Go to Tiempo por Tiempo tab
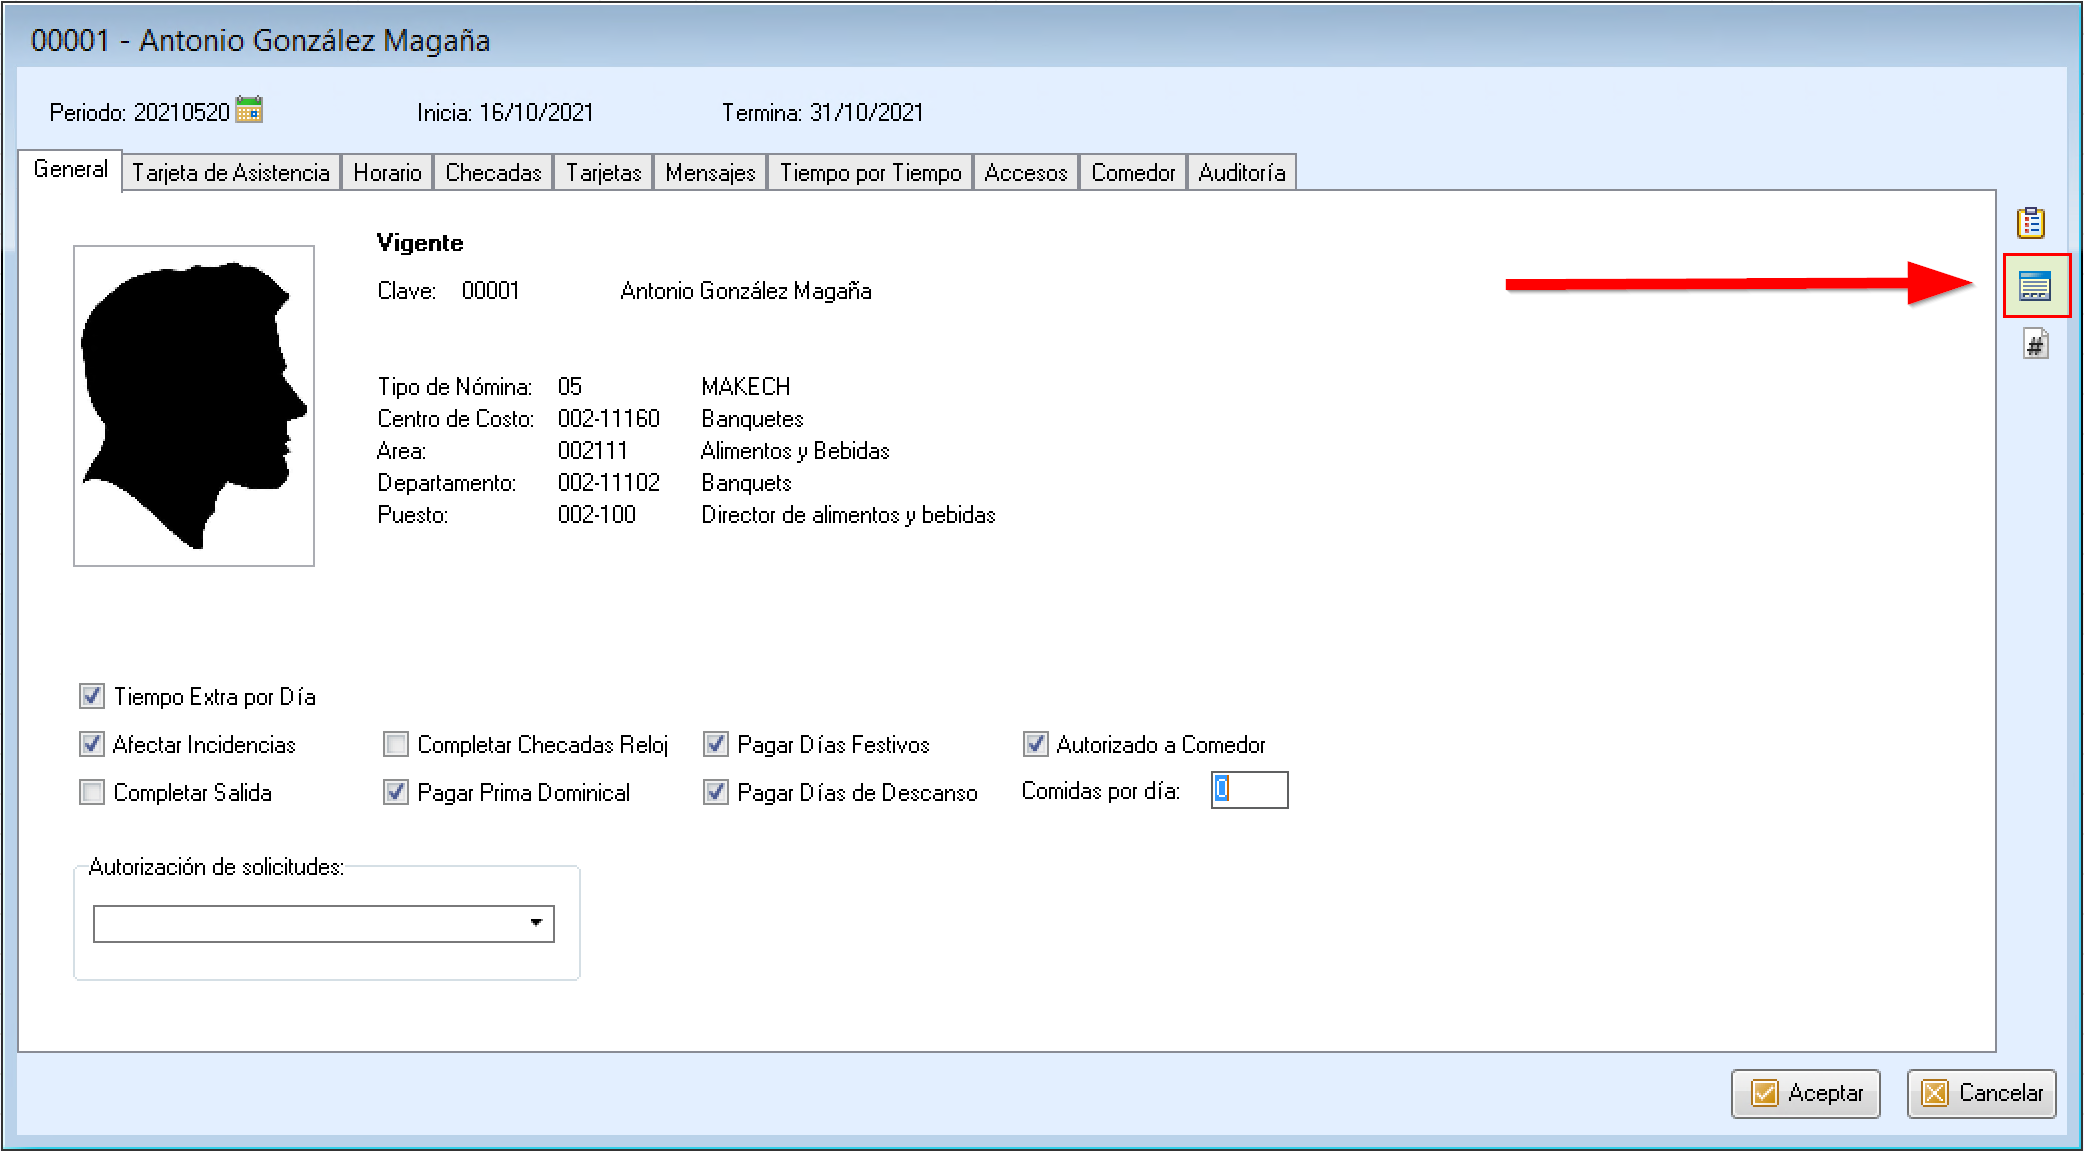The height and width of the screenshot is (1151, 2084). (870, 172)
